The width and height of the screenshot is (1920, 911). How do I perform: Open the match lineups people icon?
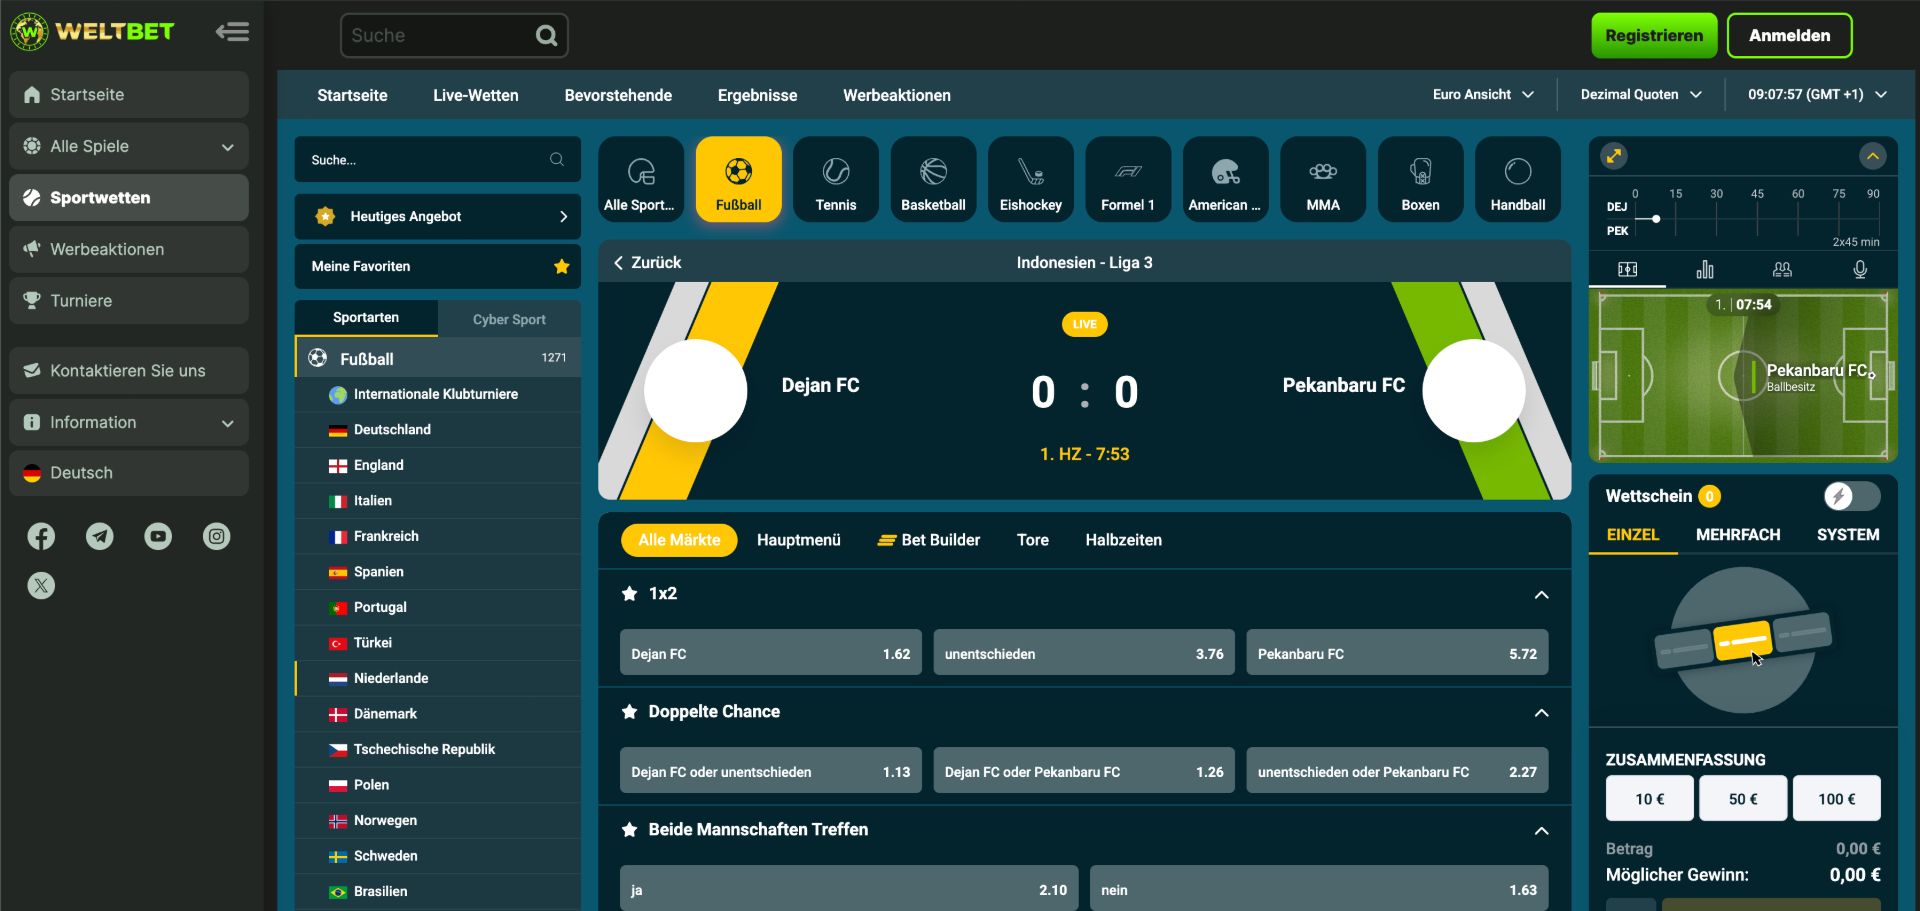[x=1782, y=269]
